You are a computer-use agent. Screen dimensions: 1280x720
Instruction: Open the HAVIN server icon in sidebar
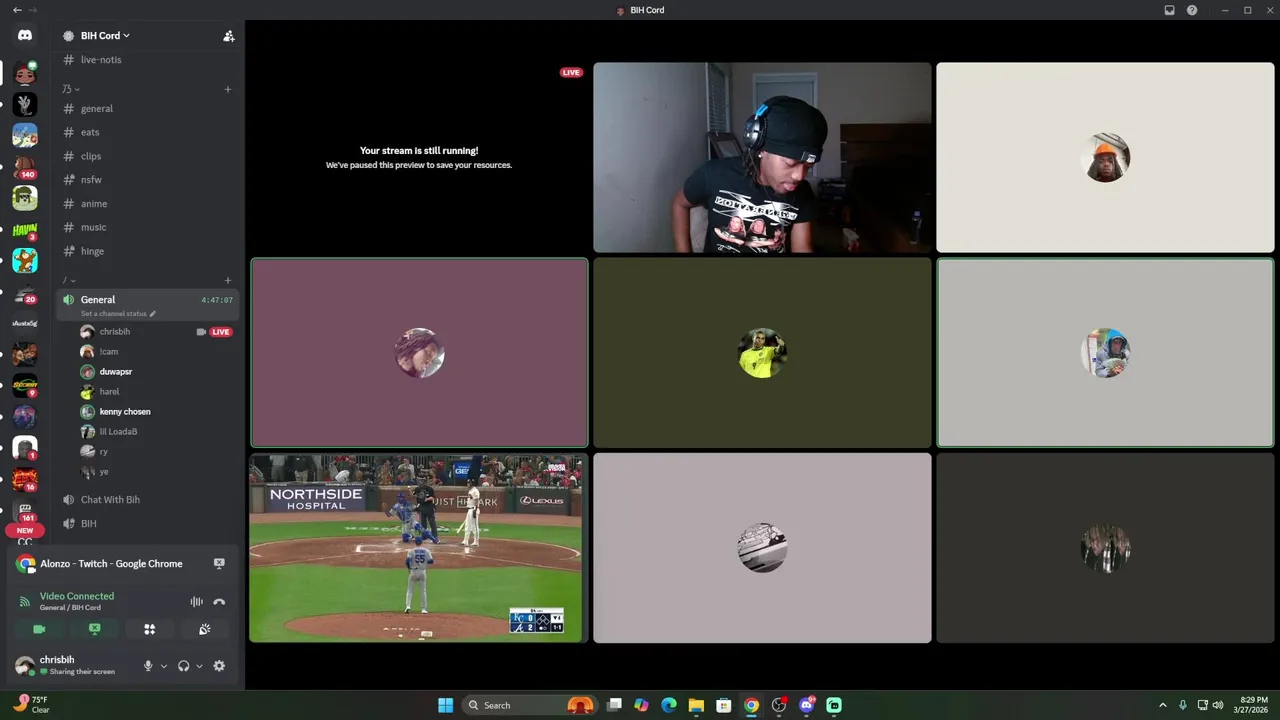pos(25,229)
